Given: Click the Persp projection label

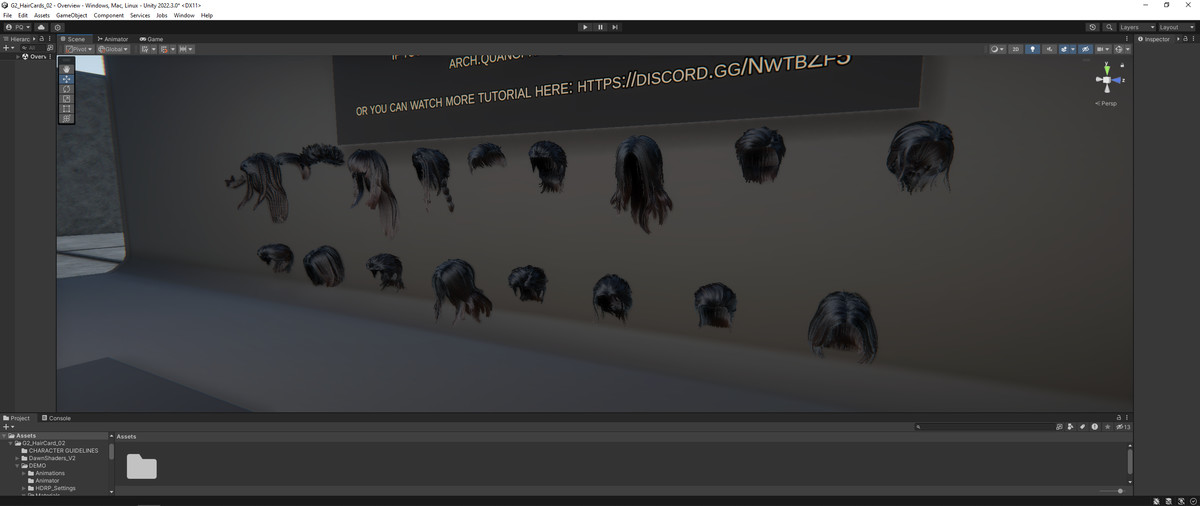Looking at the screenshot, I should coord(1107,103).
